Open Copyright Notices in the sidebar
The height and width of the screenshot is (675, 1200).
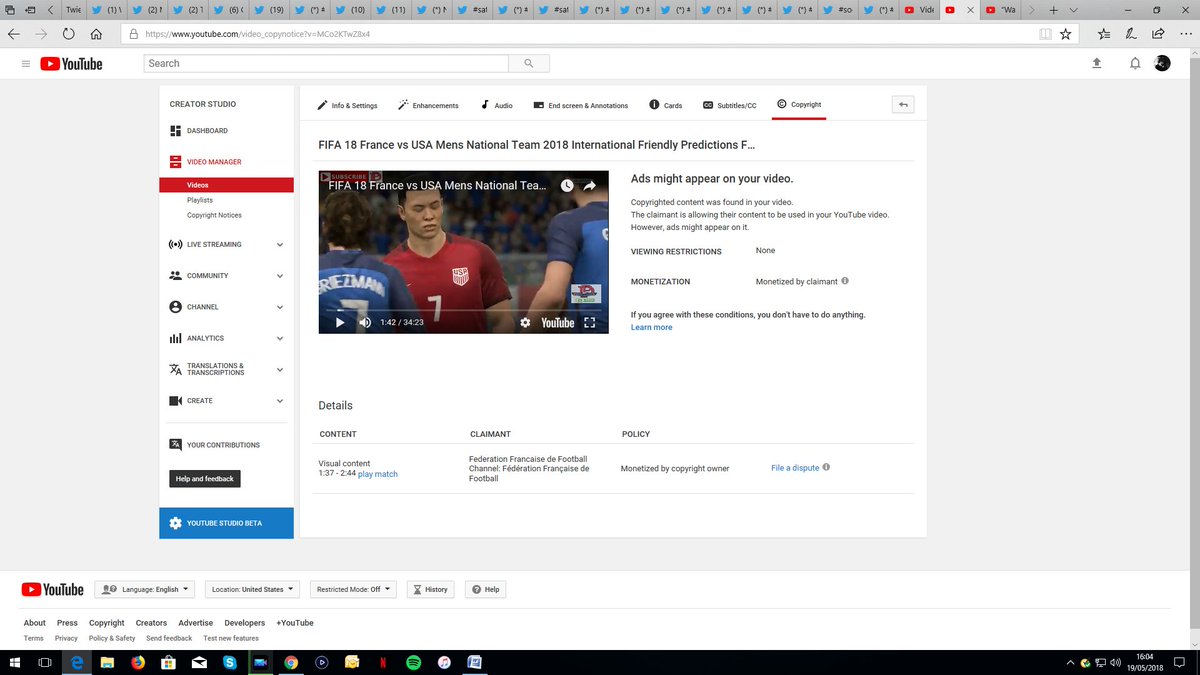click(x=214, y=215)
